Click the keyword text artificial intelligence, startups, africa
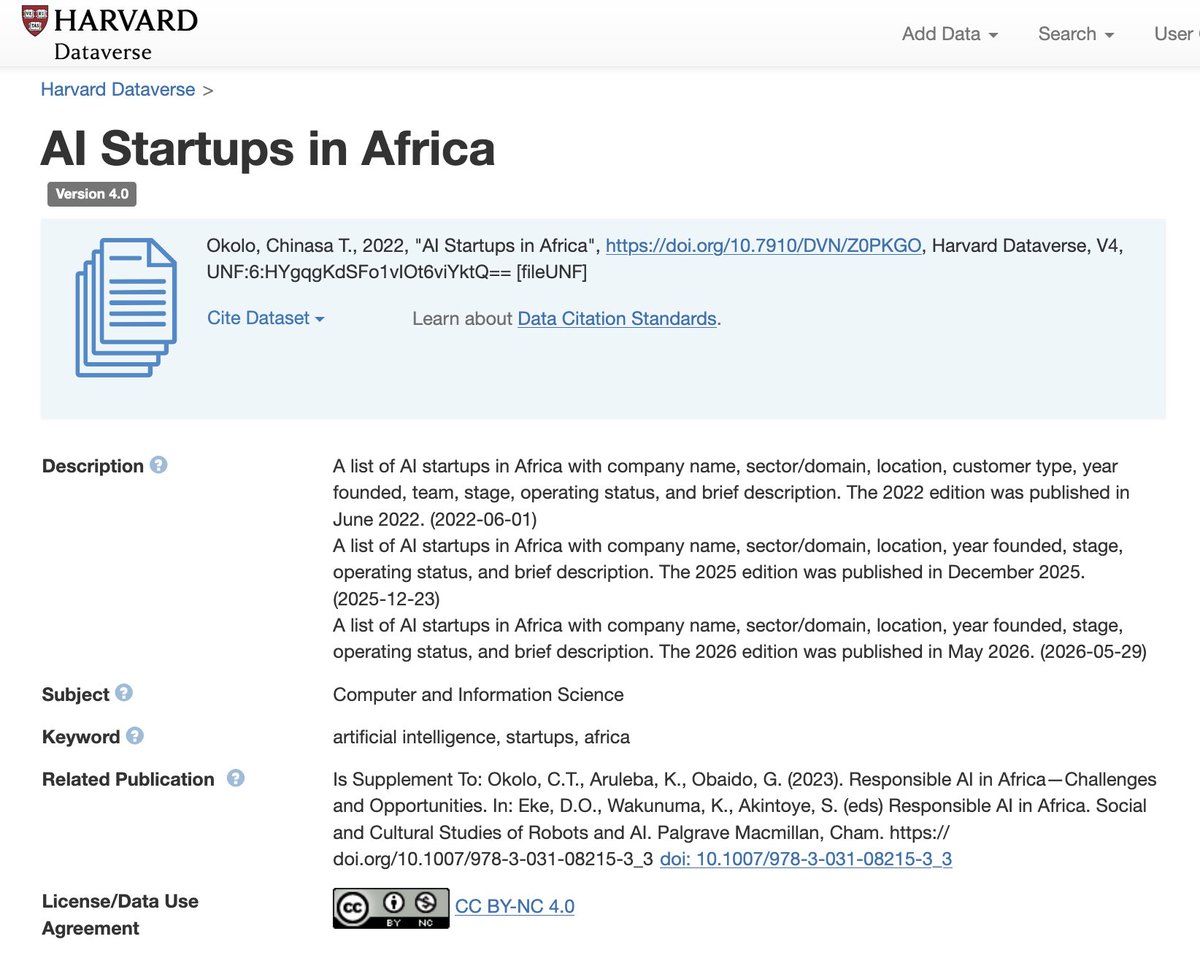 (x=481, y=737)
